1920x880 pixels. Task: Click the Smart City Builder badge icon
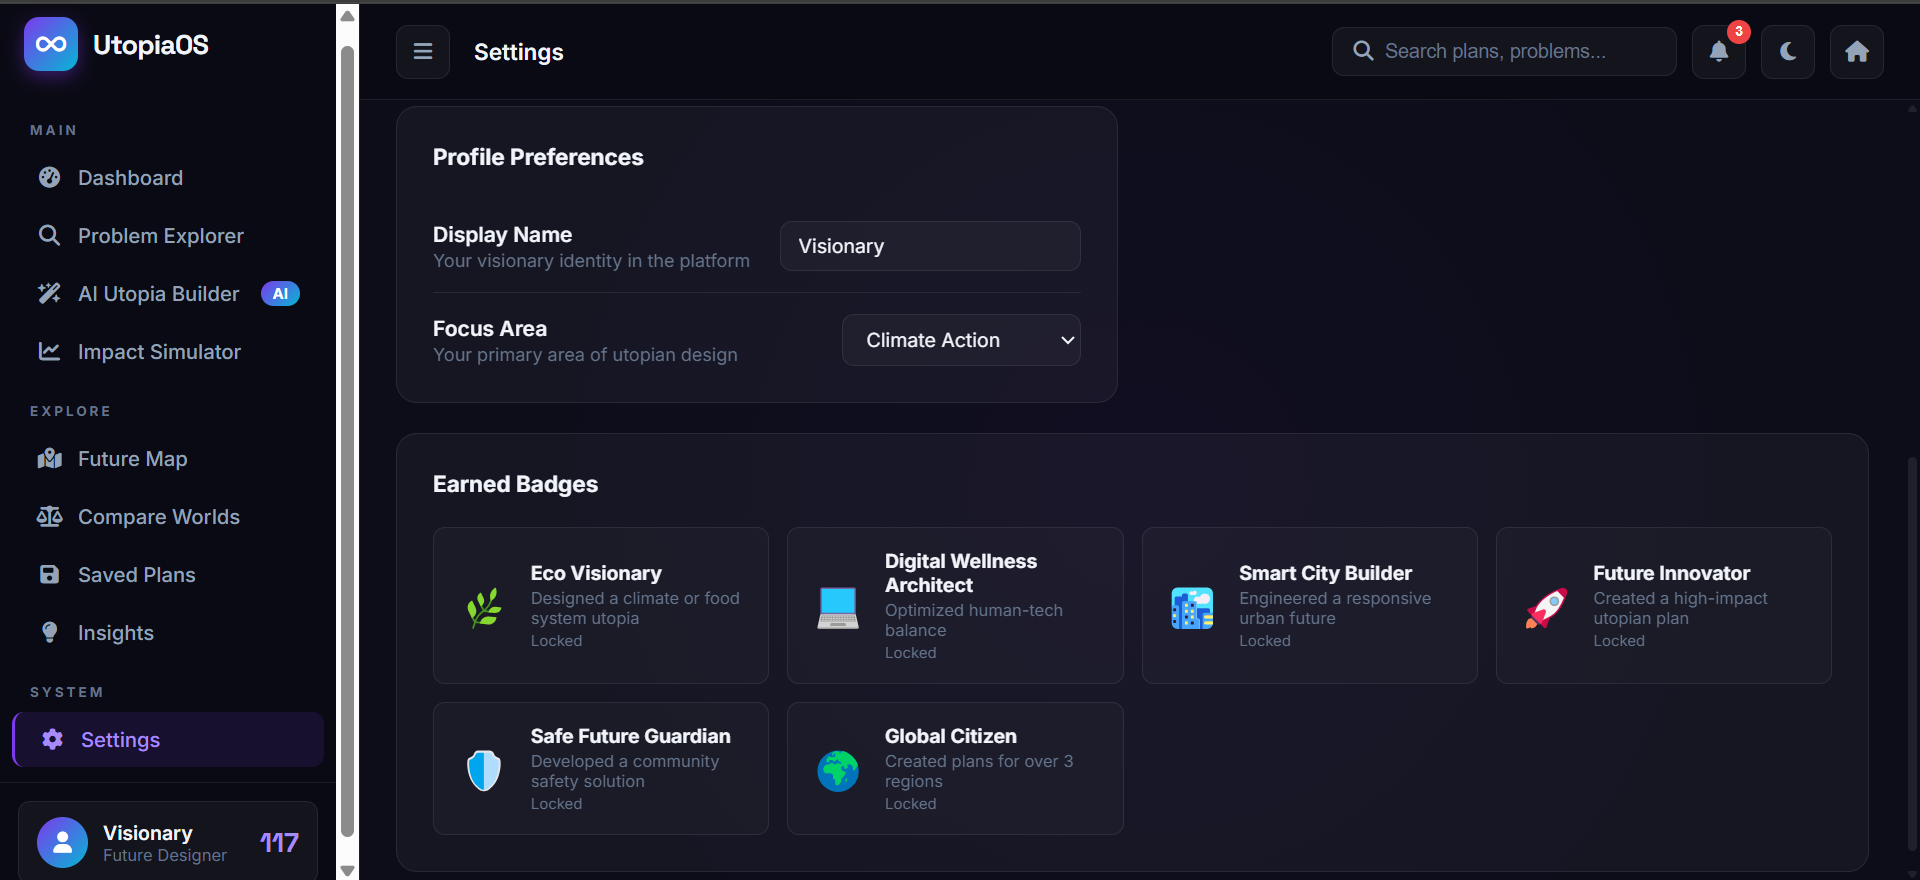(x=1192, y=607)
